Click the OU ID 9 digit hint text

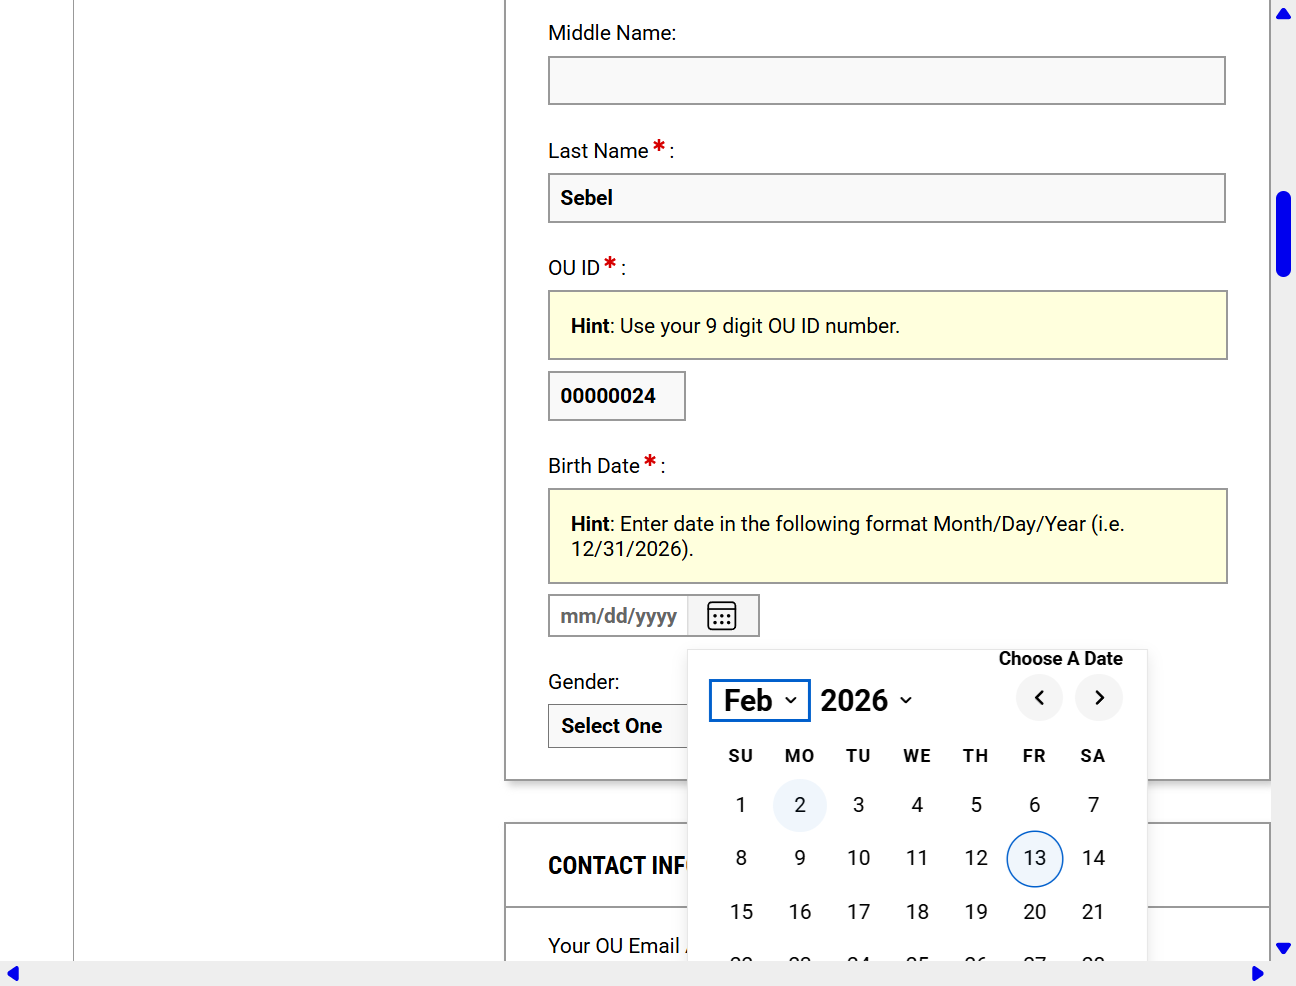[x=735, y=326]
